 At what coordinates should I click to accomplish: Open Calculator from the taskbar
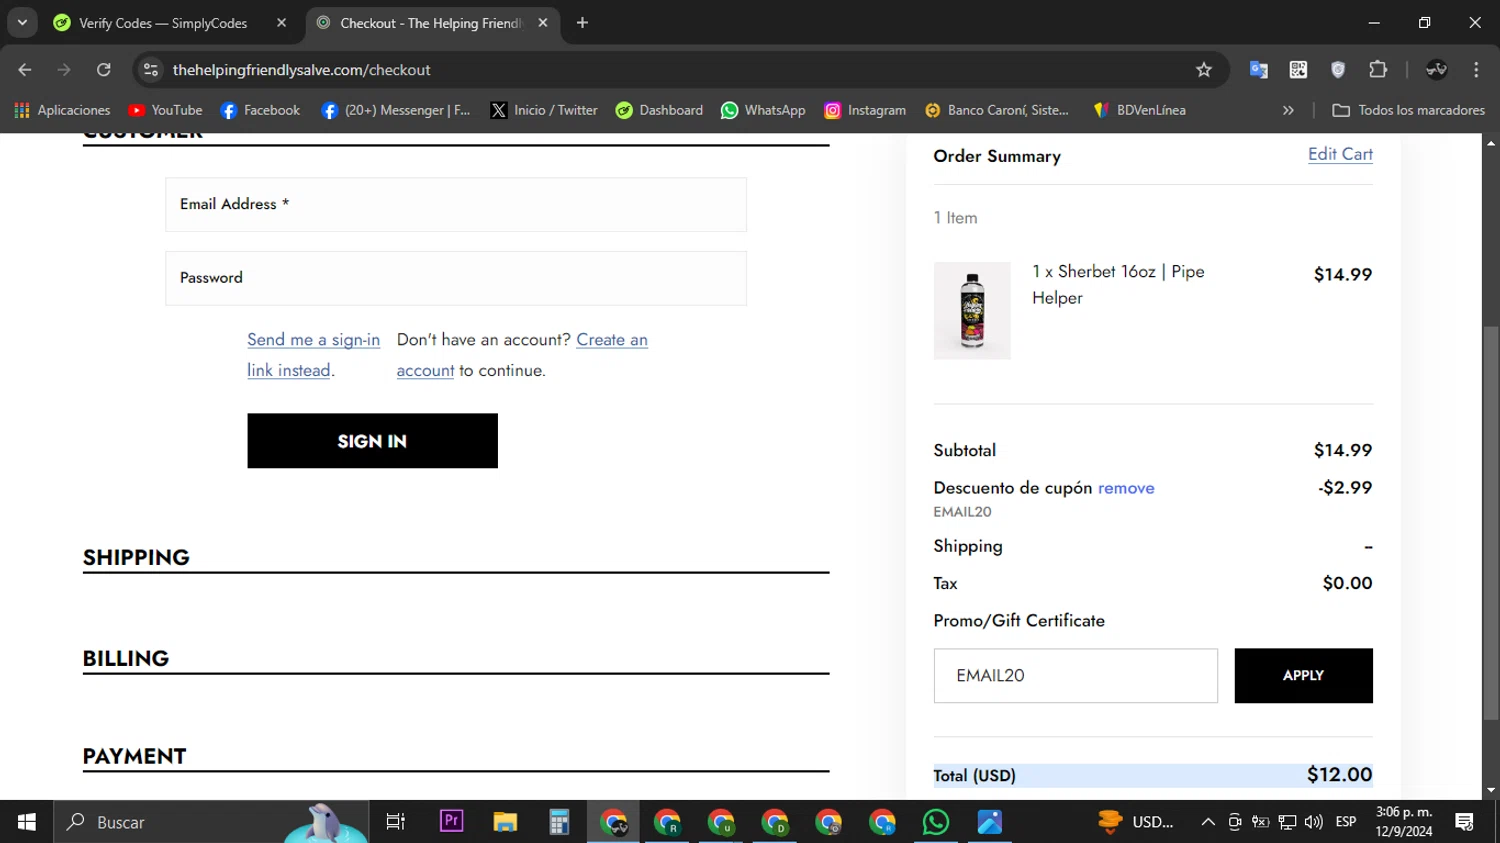[x=559, y=822]
